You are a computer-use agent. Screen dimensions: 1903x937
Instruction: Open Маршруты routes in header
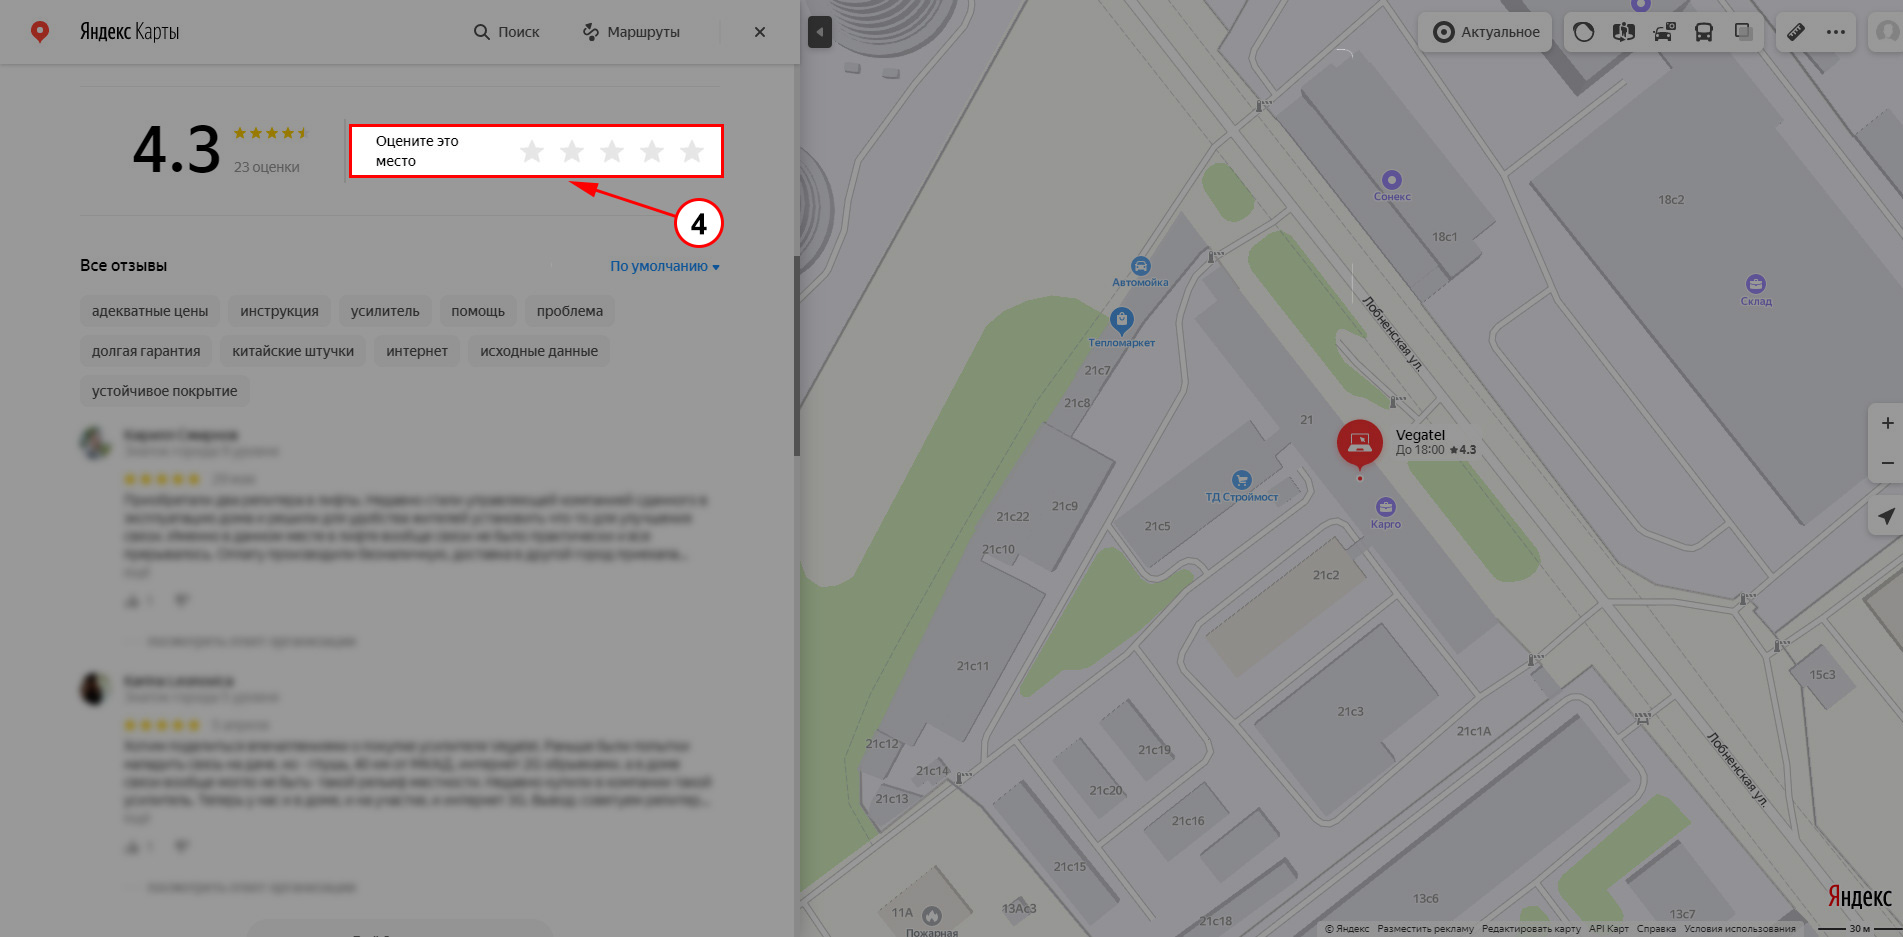coord(631,32)
